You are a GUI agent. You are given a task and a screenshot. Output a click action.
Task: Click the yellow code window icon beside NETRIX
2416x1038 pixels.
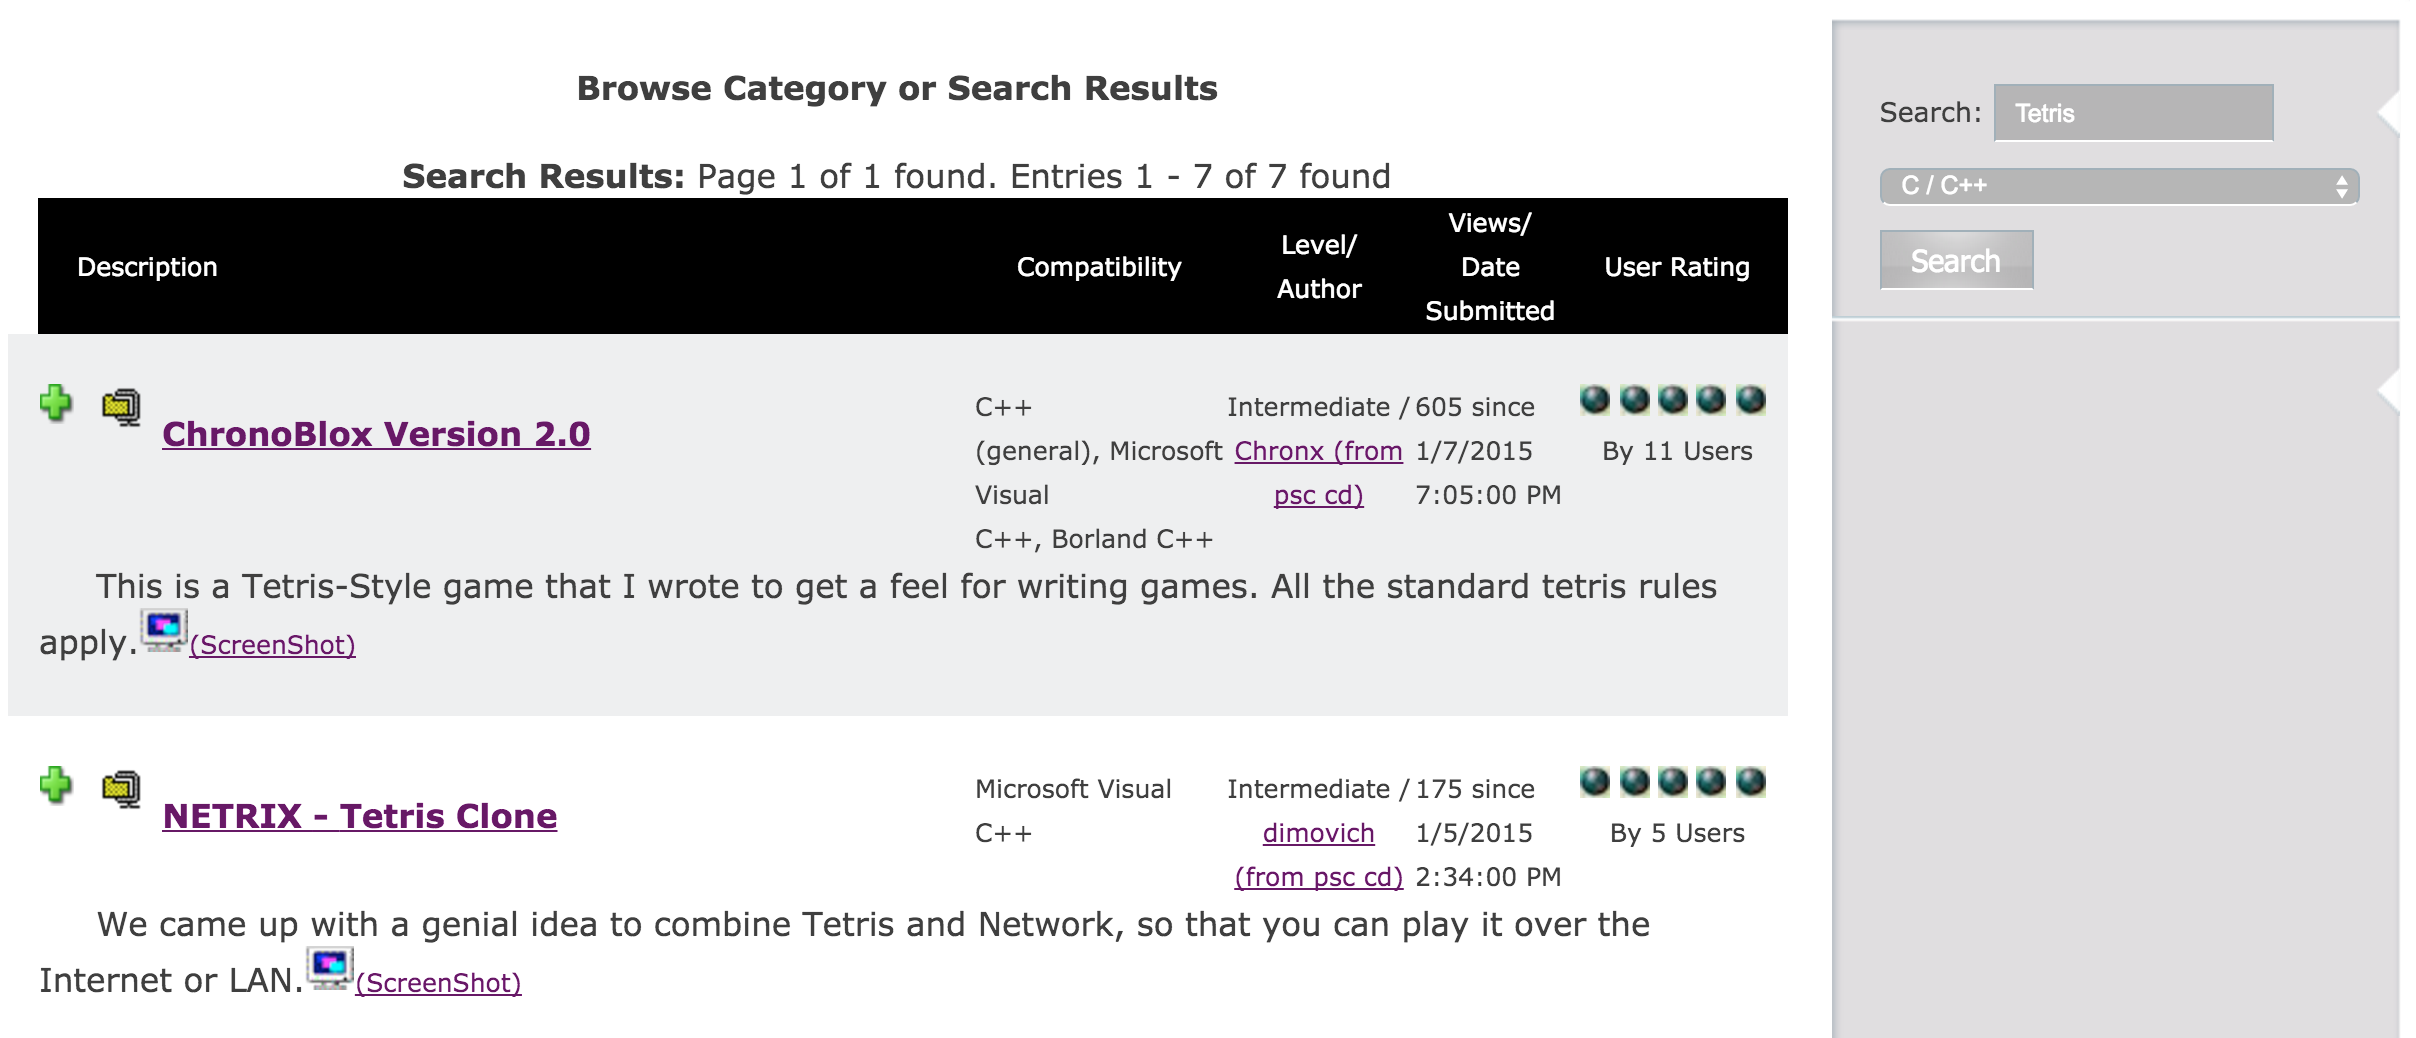pyautogui.click(x=121, y=789)
